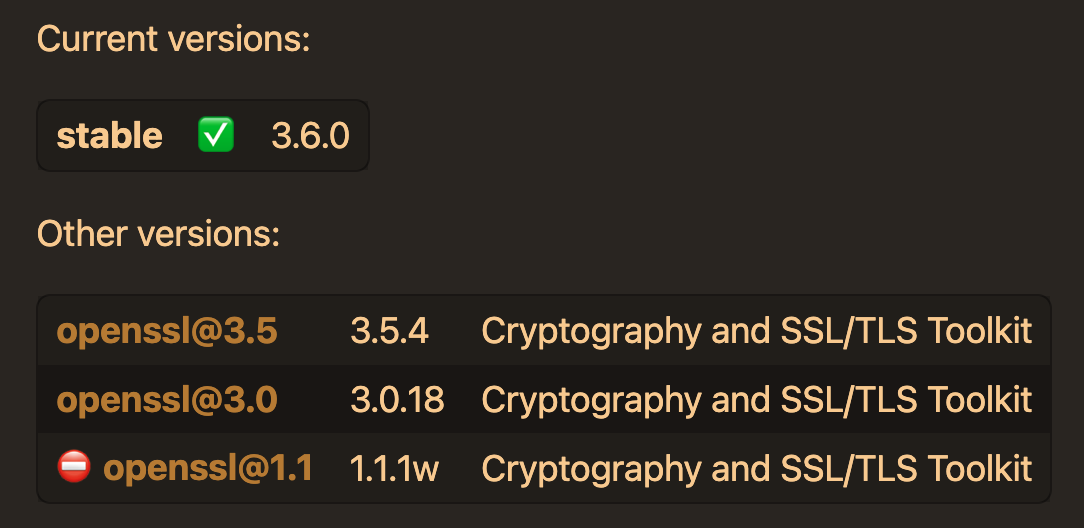
Task: Click the gap between checkmark and 3.6.0
Action: coord(253,135)
